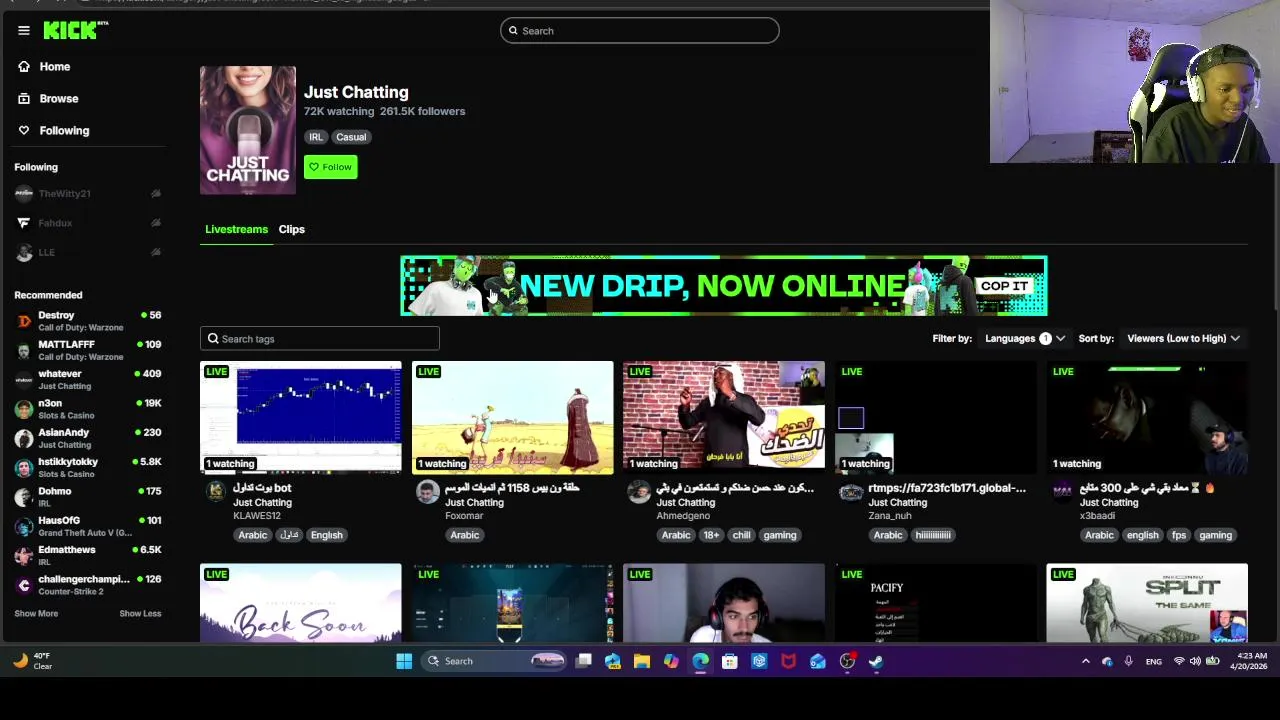
Task: Click Zana_nuh streamer avatar
Action: pyautogui.click(x=850, y=491)
